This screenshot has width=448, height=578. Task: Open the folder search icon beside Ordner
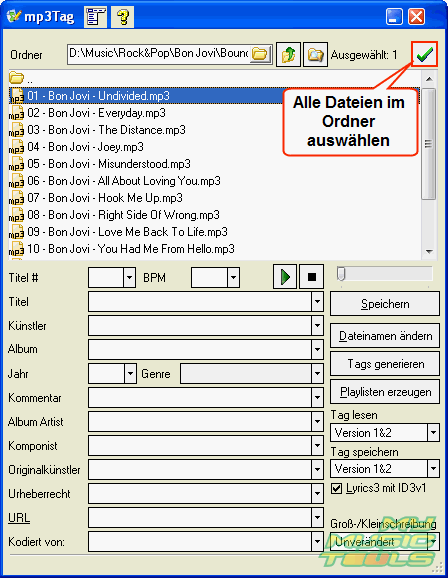click(315, 55)
